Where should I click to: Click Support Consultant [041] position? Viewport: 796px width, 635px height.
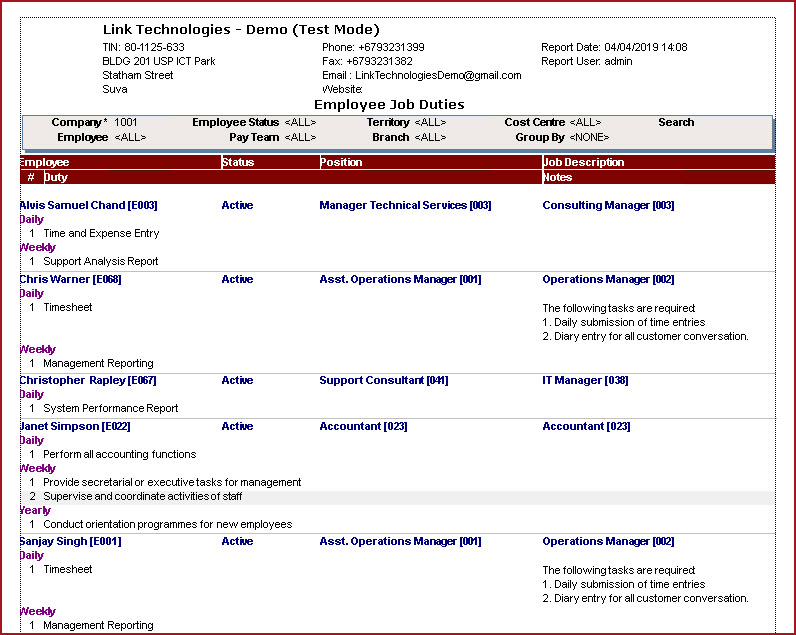point(383,381)
